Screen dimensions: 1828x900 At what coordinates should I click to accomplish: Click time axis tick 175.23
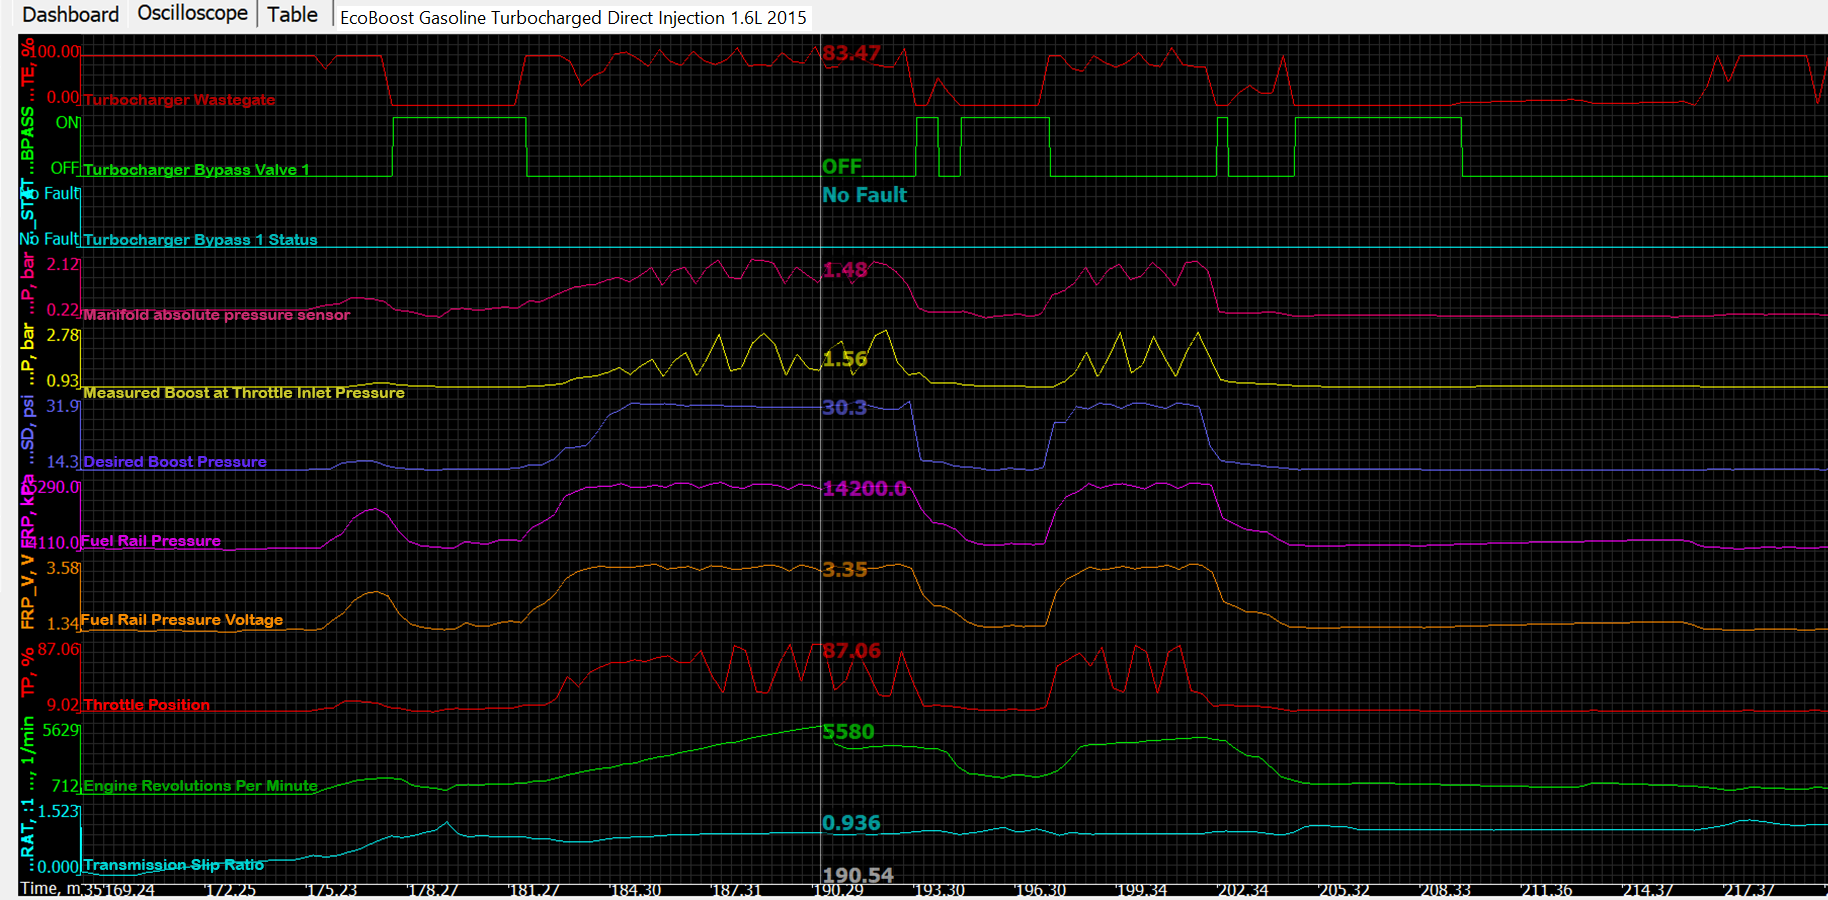coord(331,890)
